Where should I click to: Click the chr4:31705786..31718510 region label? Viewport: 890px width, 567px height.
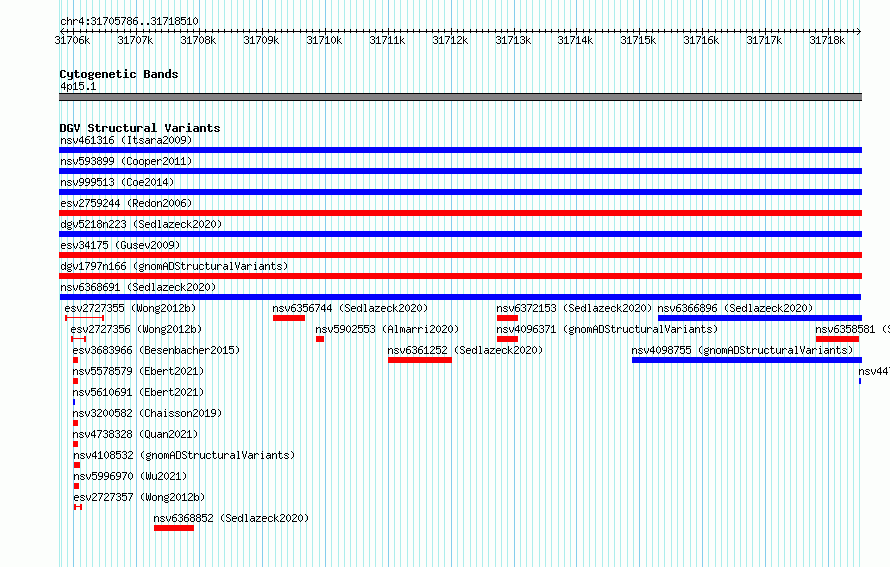(129, 22)
